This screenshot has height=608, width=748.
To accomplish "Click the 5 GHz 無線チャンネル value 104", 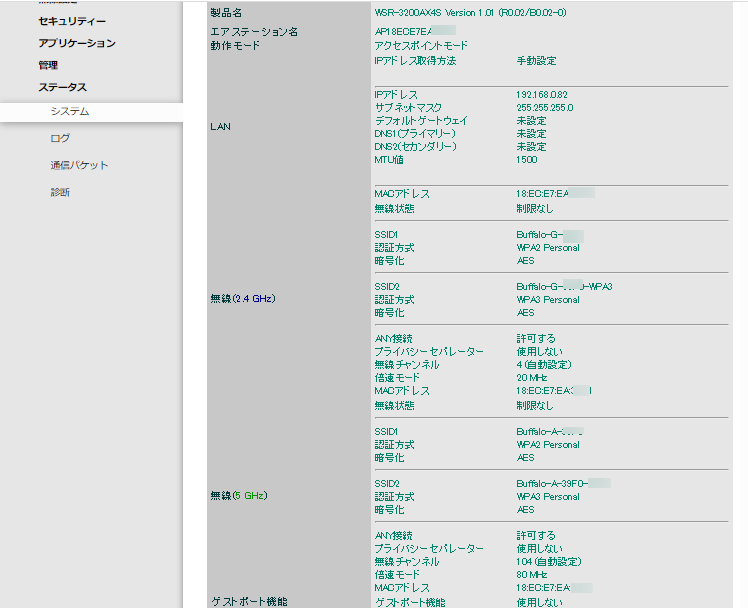I will click(549, 562).
